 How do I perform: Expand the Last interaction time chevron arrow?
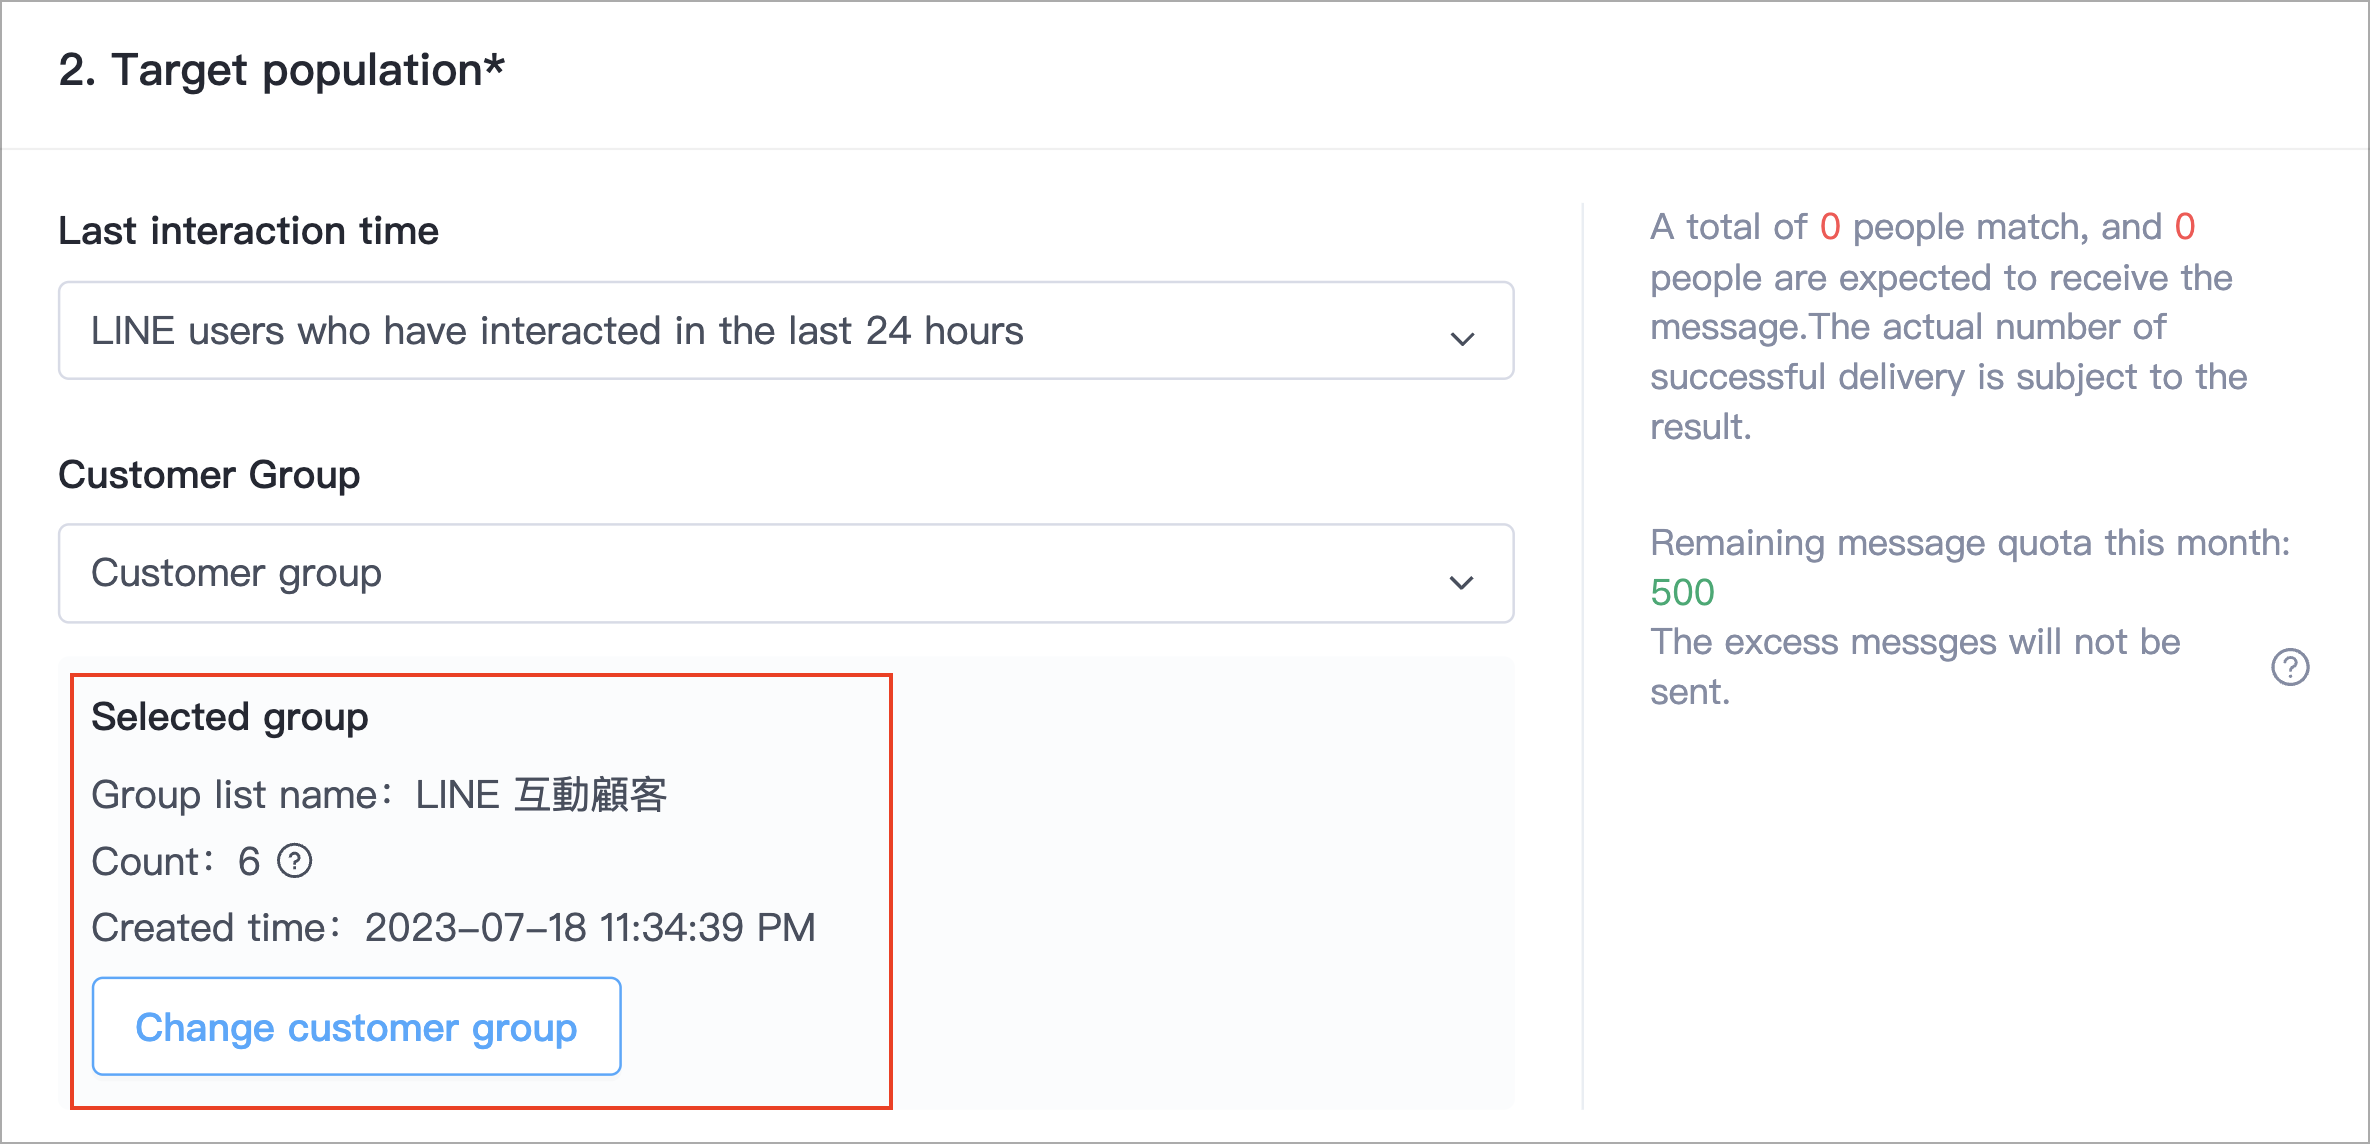[1462, 339]
